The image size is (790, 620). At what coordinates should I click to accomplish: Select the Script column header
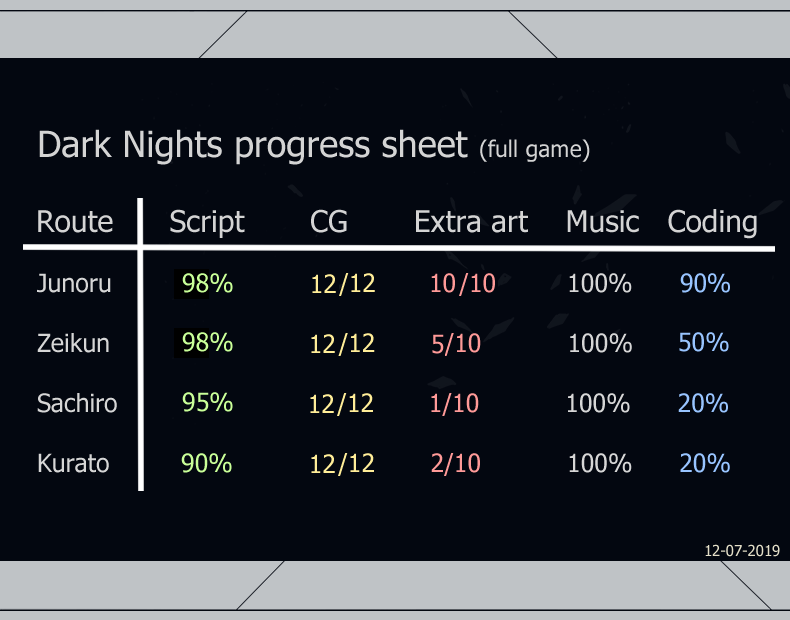(x=207, y=222)
